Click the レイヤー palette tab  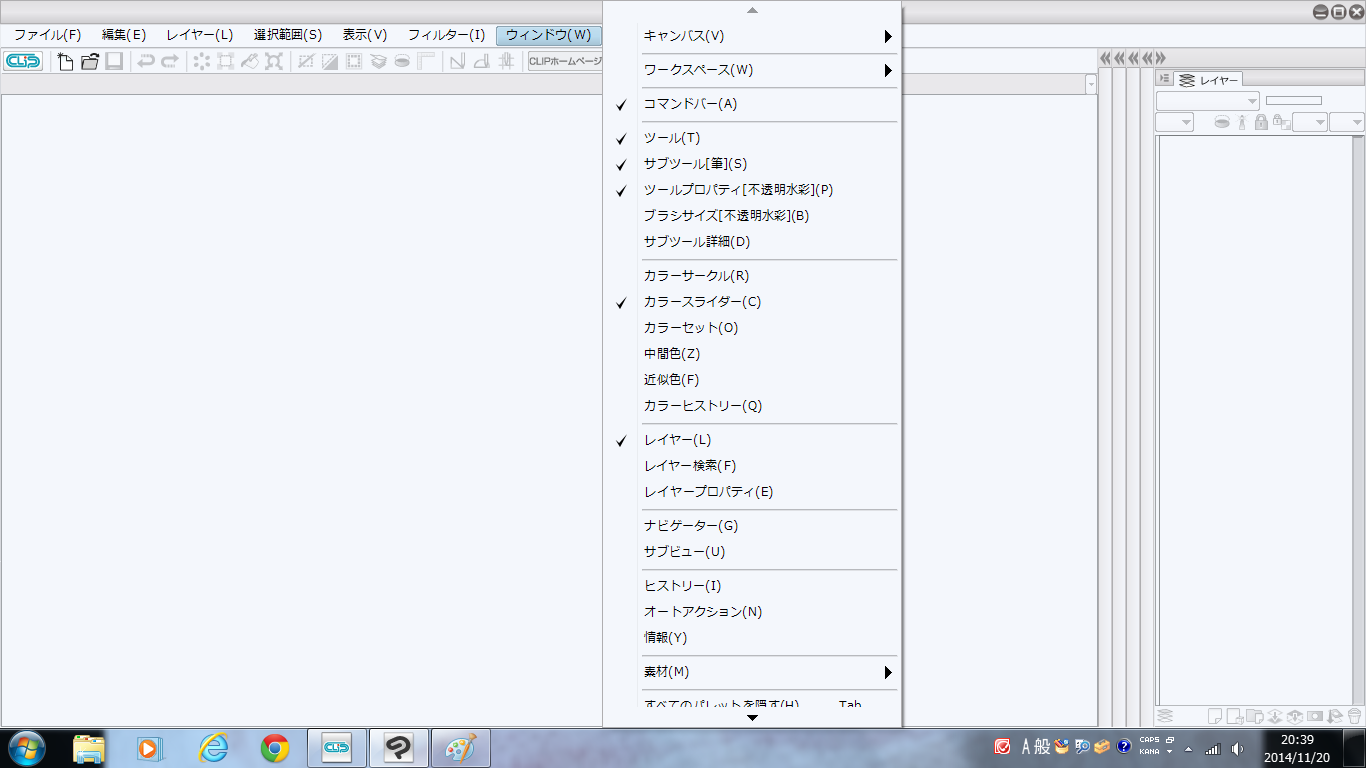tap(1209, 80)
